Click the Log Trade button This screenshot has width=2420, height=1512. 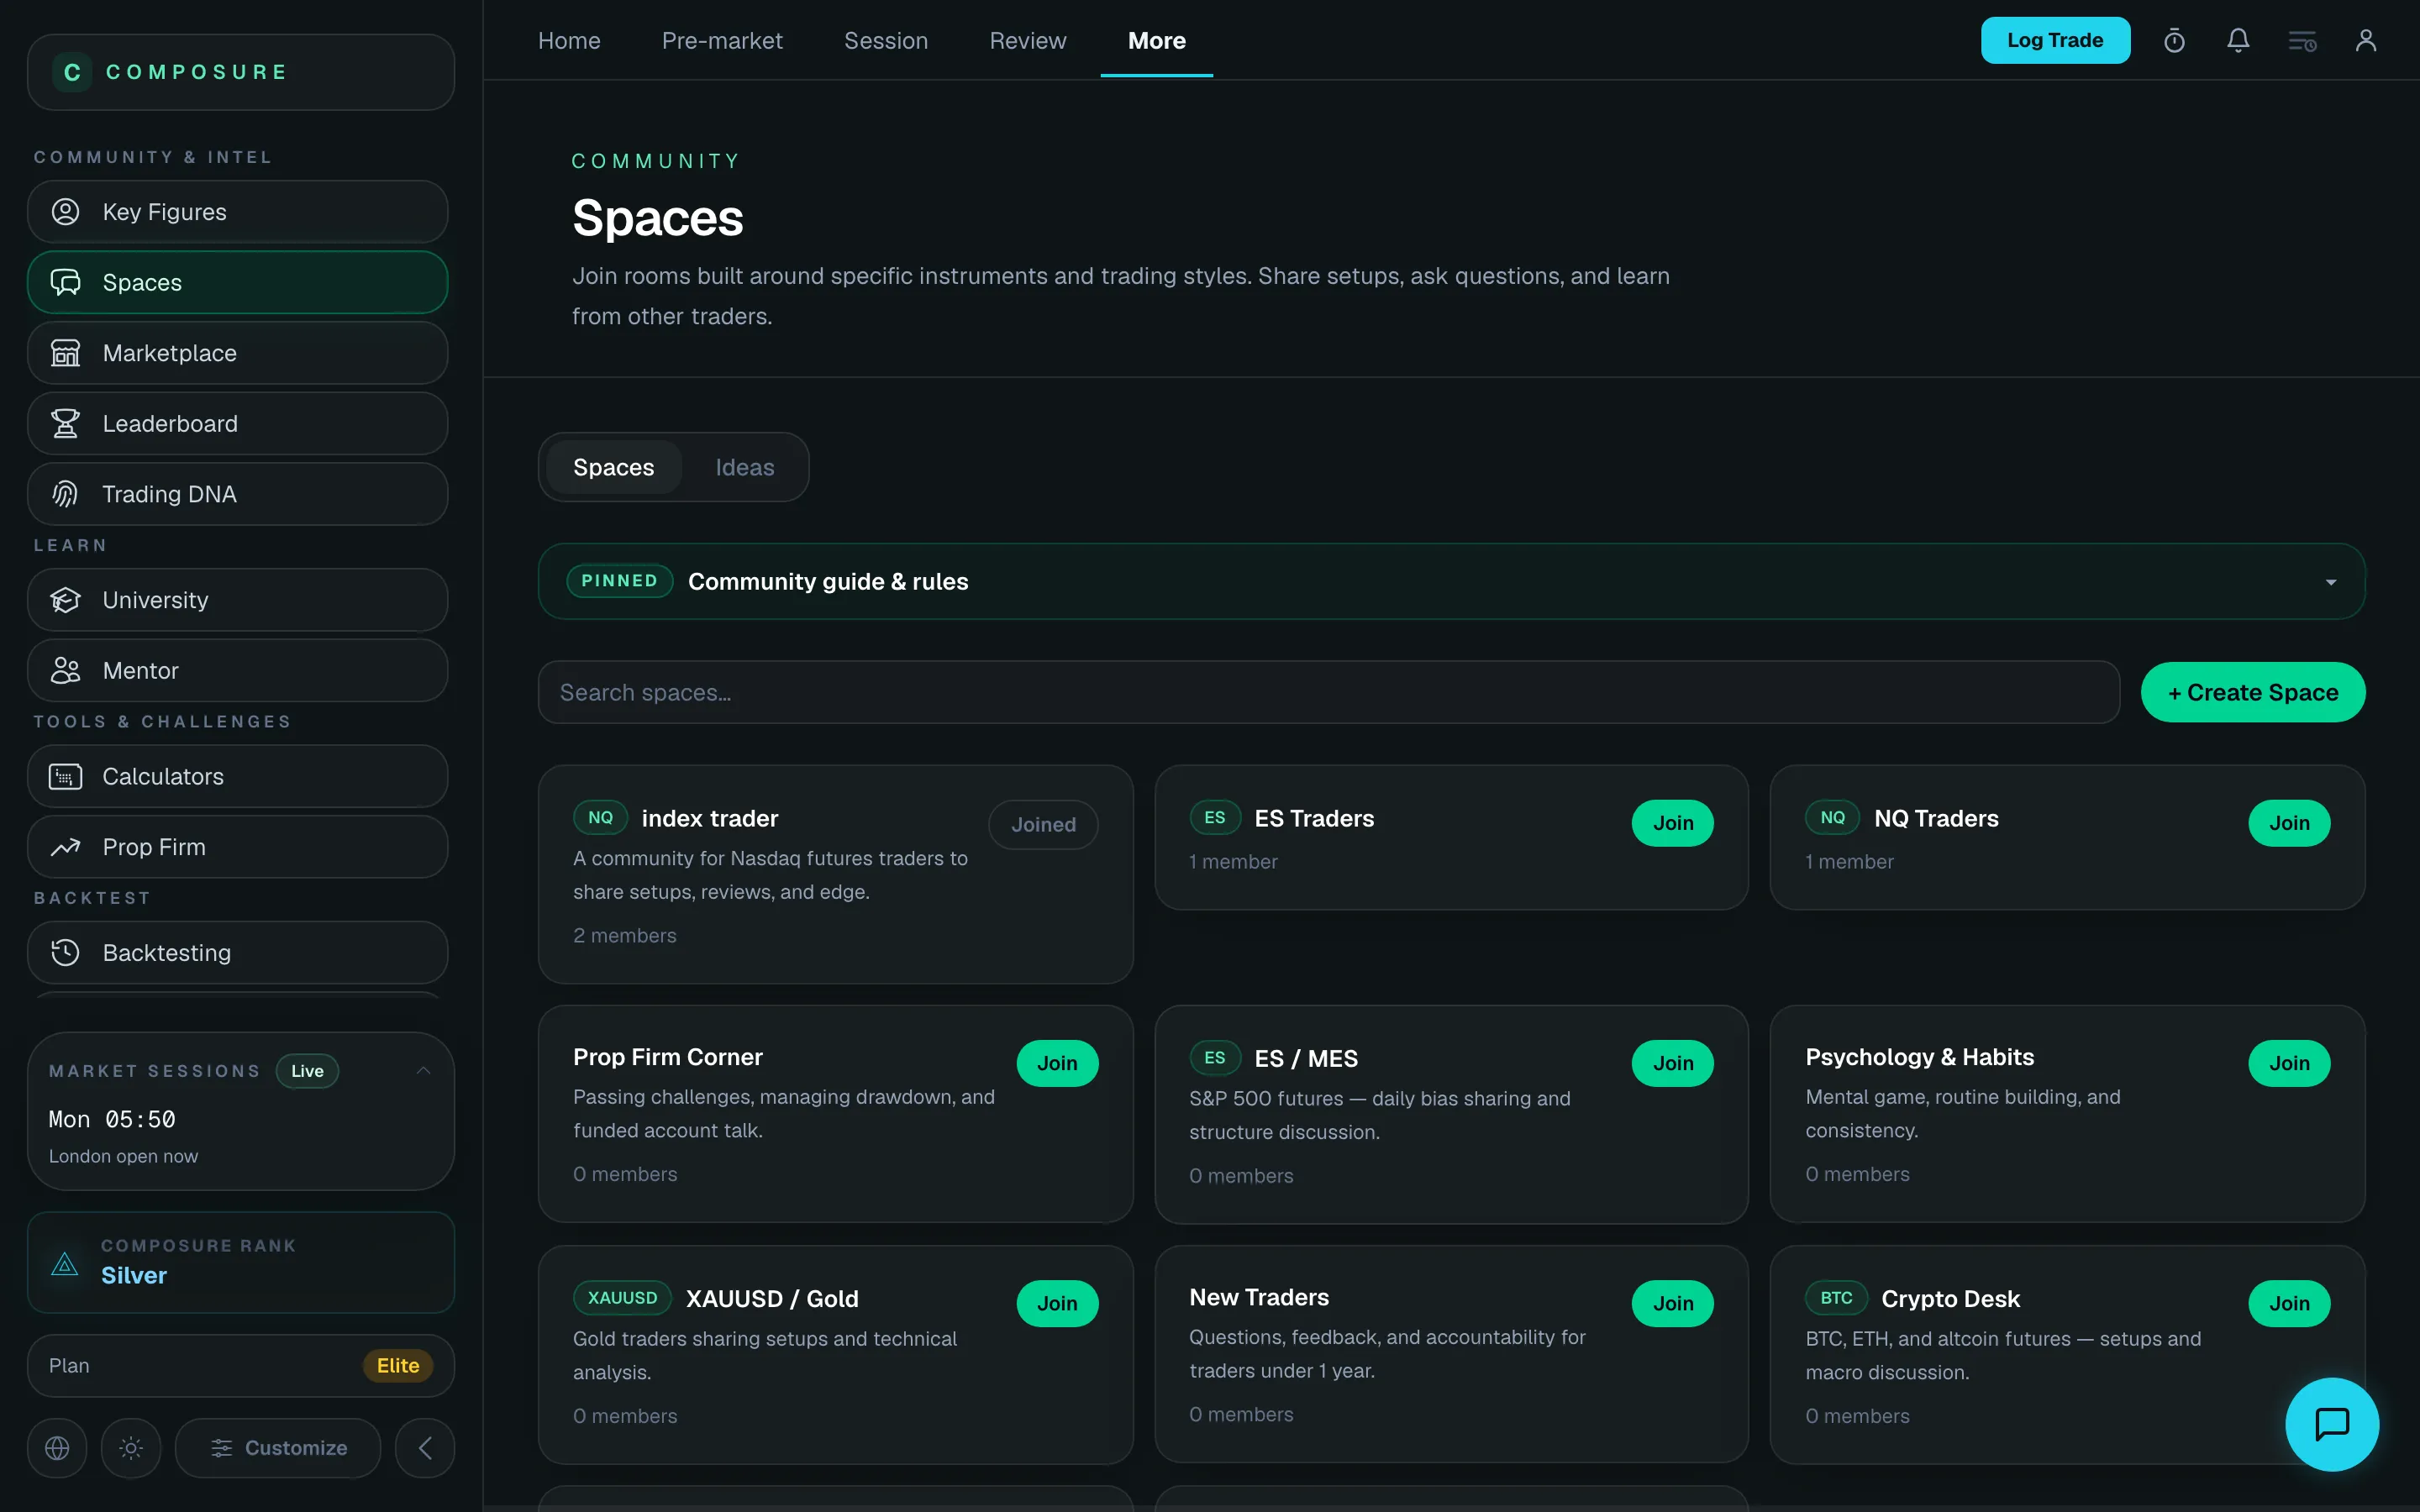[x=2055, y=41]
